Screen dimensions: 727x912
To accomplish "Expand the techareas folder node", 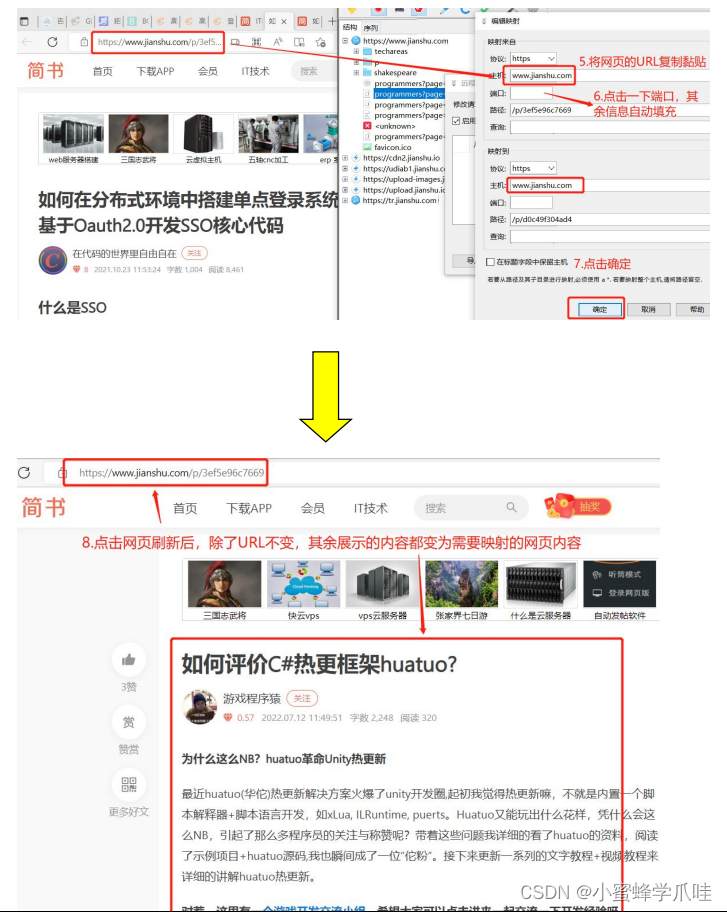I will click(x=356, y=51).
